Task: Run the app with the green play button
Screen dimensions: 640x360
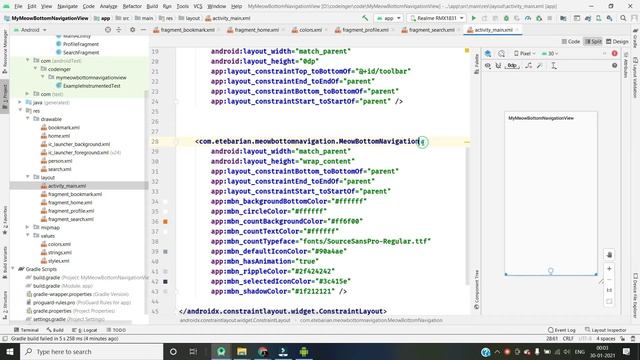Action: [x=473, y=18]
